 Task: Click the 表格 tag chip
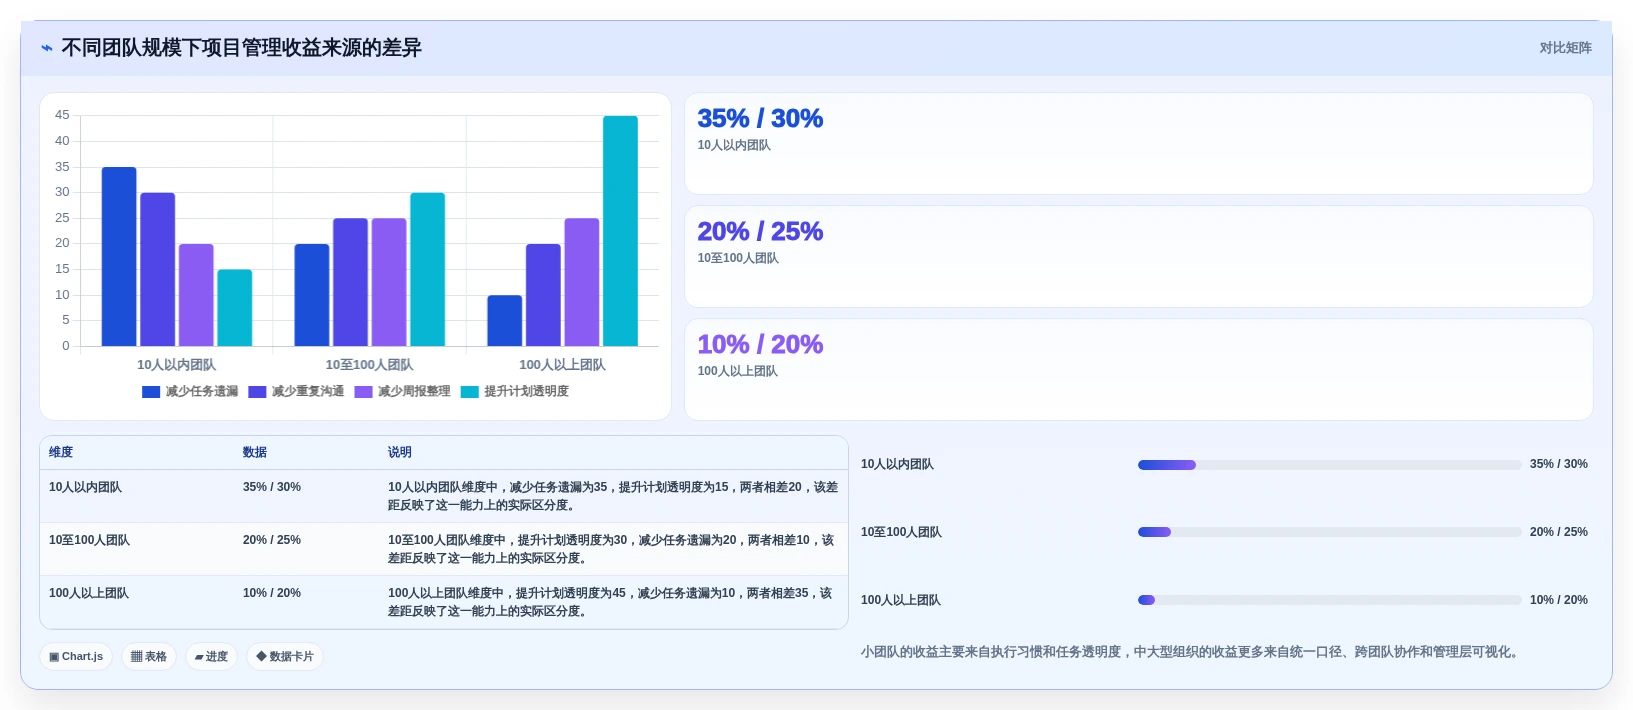(149, 657)
